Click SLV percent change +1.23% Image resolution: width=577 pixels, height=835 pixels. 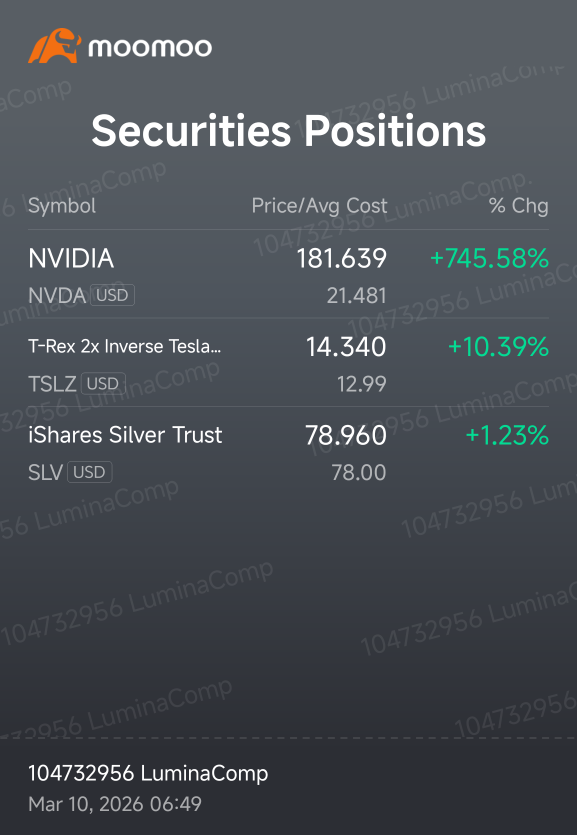coord(507,435)
